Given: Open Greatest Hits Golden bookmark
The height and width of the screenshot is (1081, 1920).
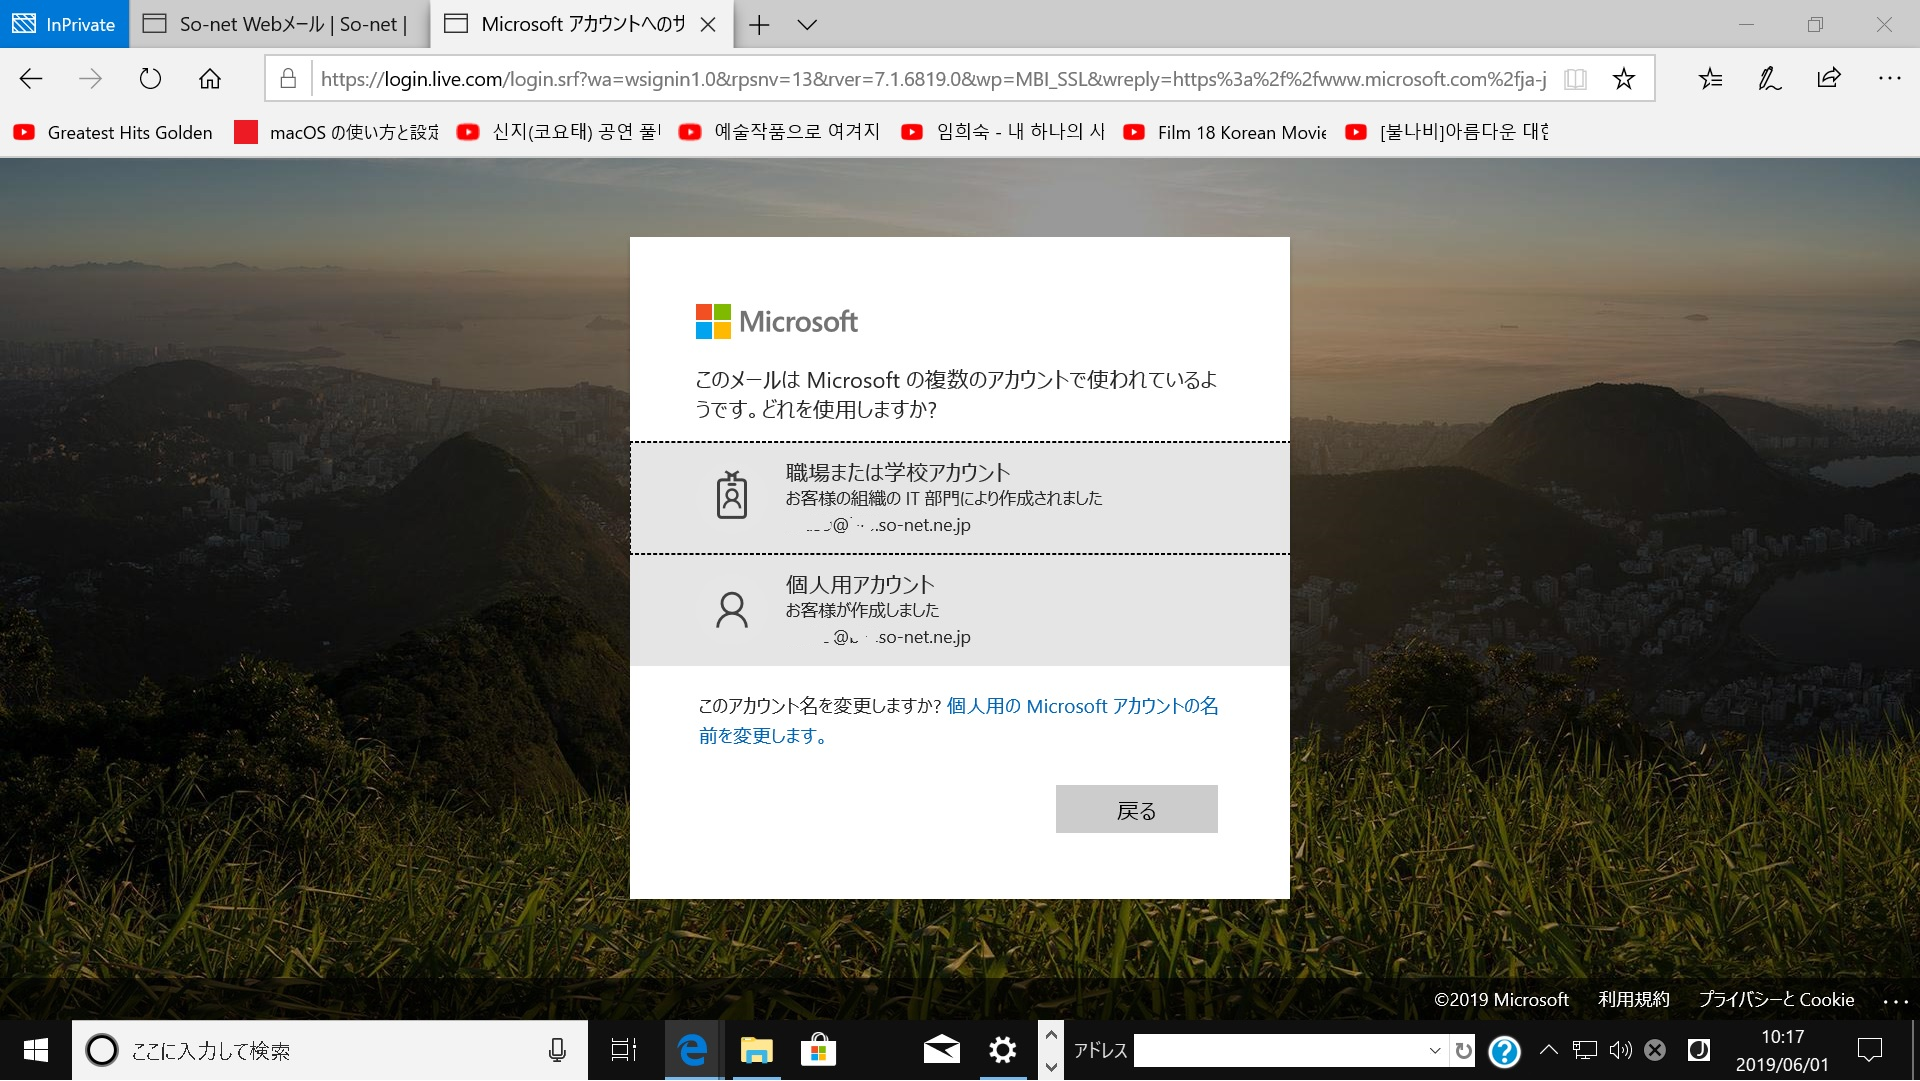Looking at the screenshot, I should (113, 132).
